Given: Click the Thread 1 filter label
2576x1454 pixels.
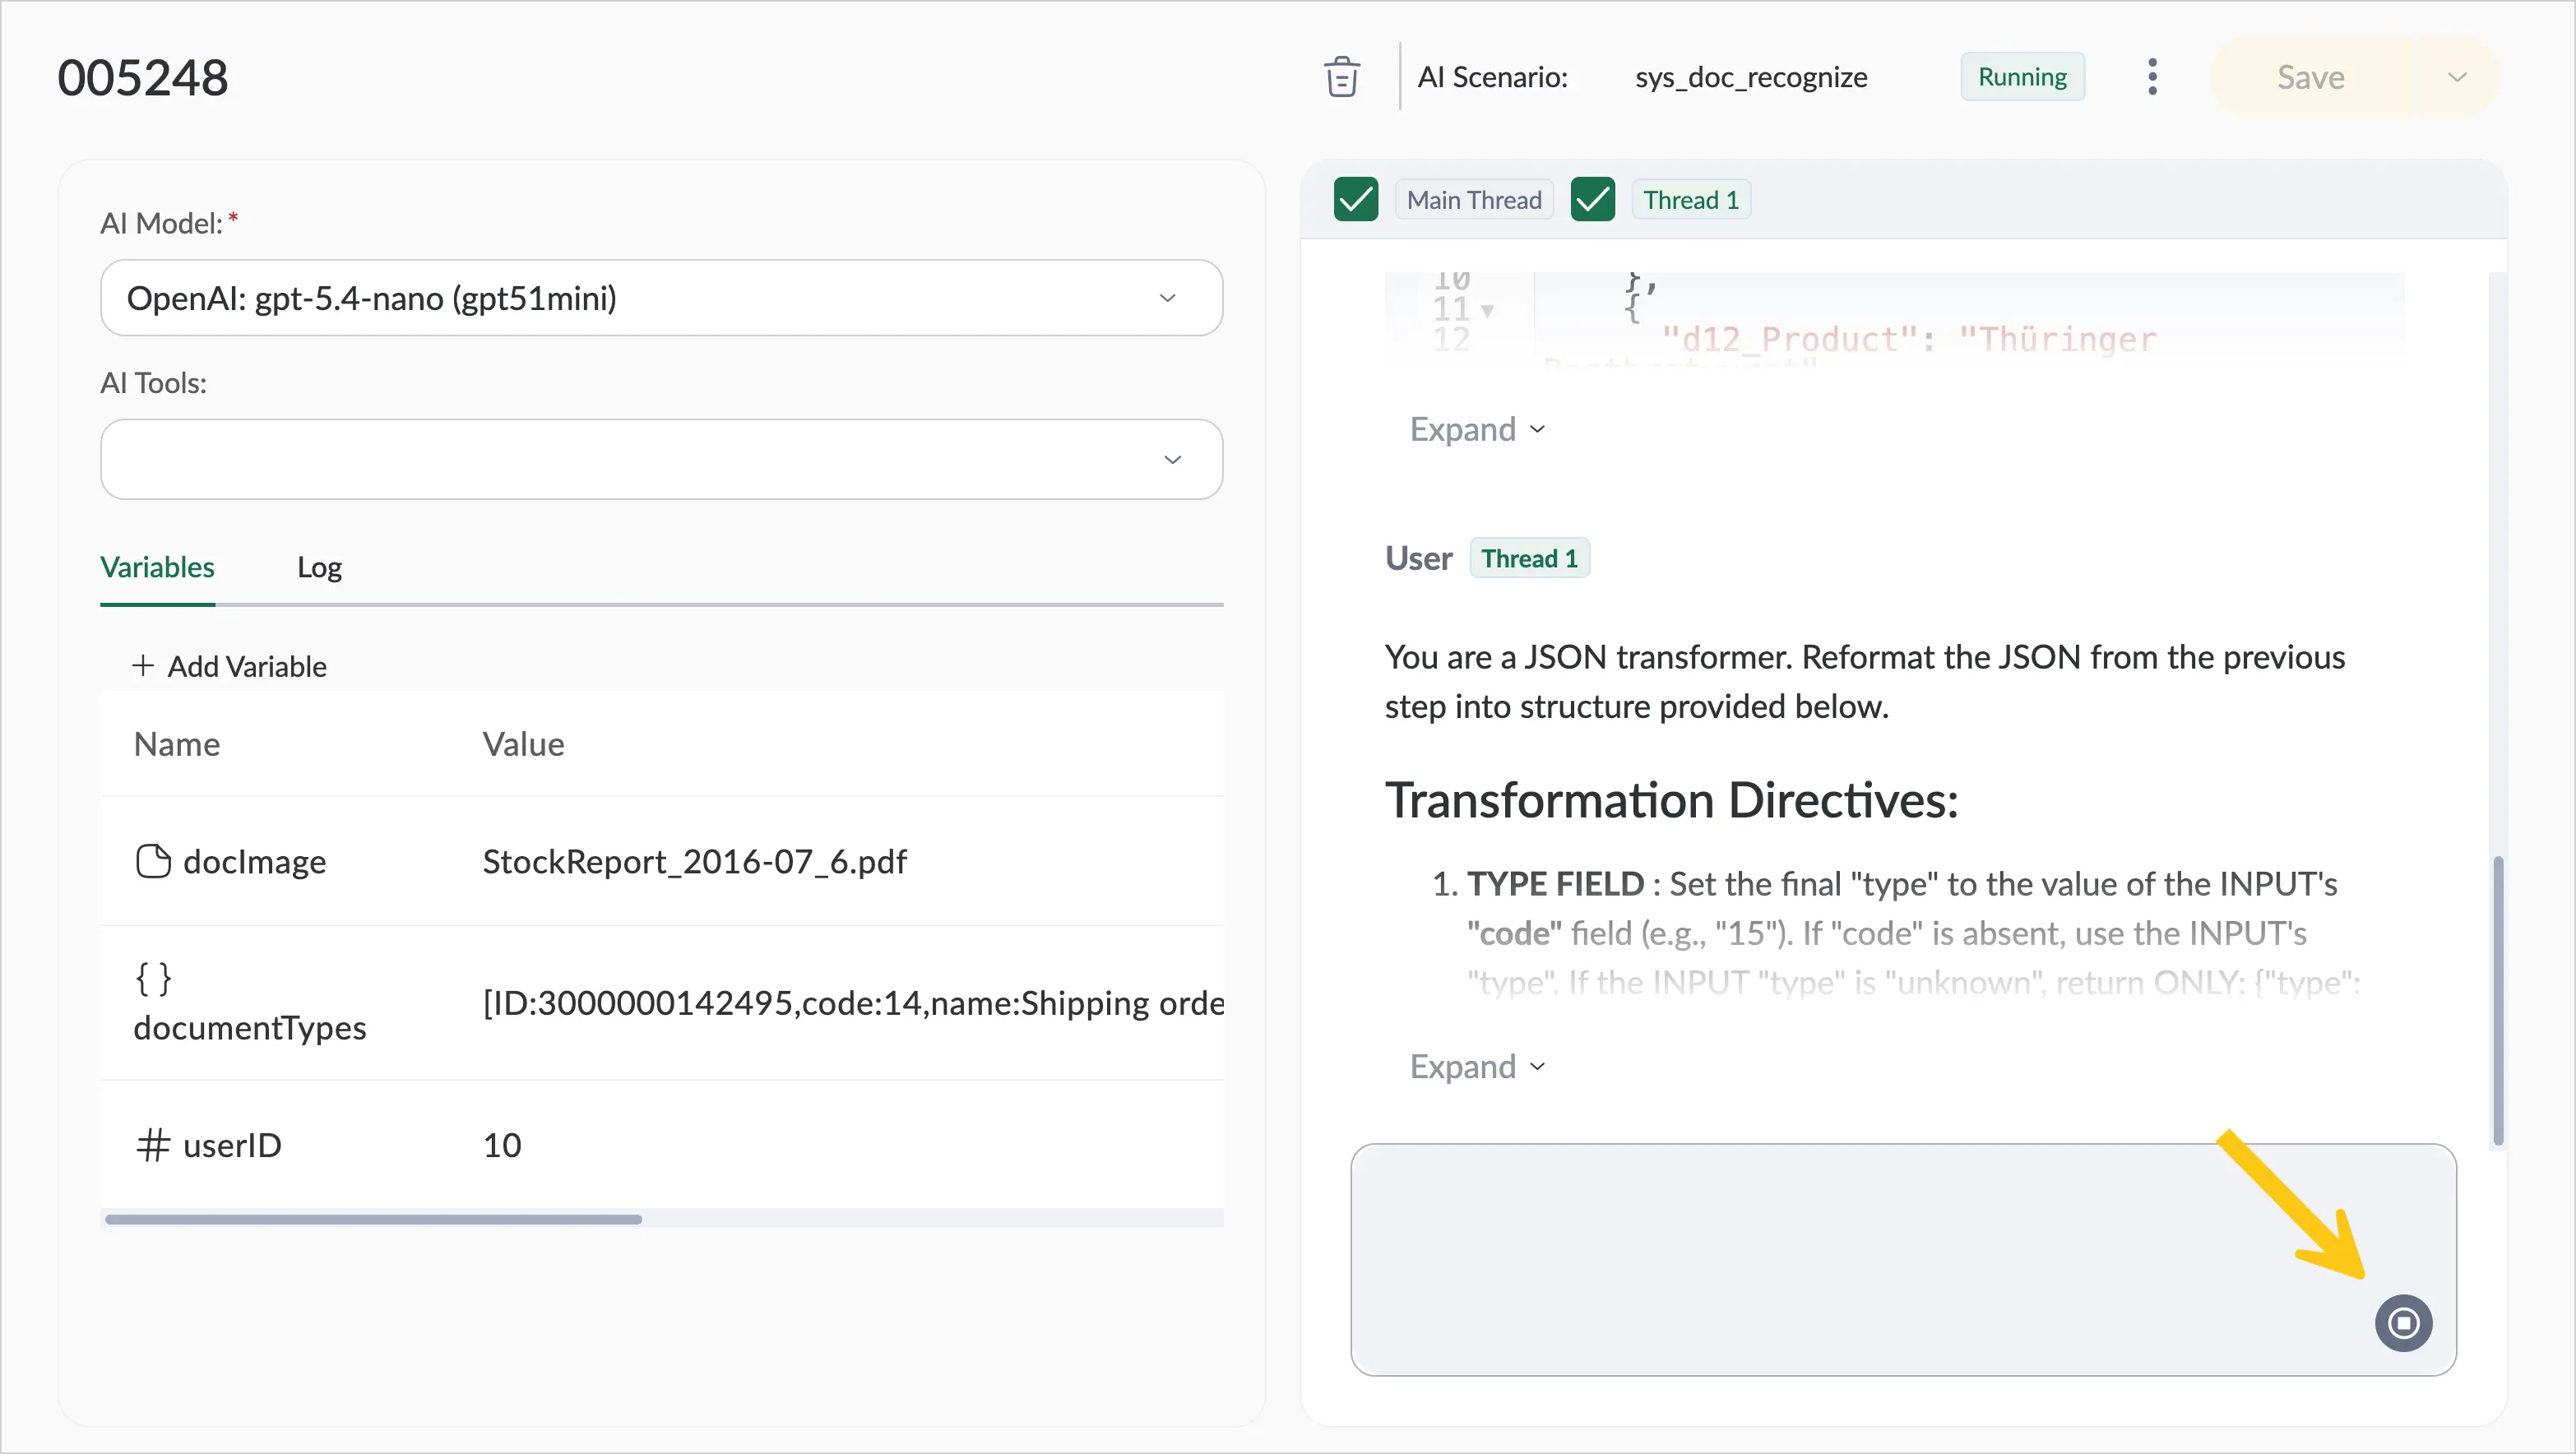Looking at the screenshot, I should tap(1691, 199).
